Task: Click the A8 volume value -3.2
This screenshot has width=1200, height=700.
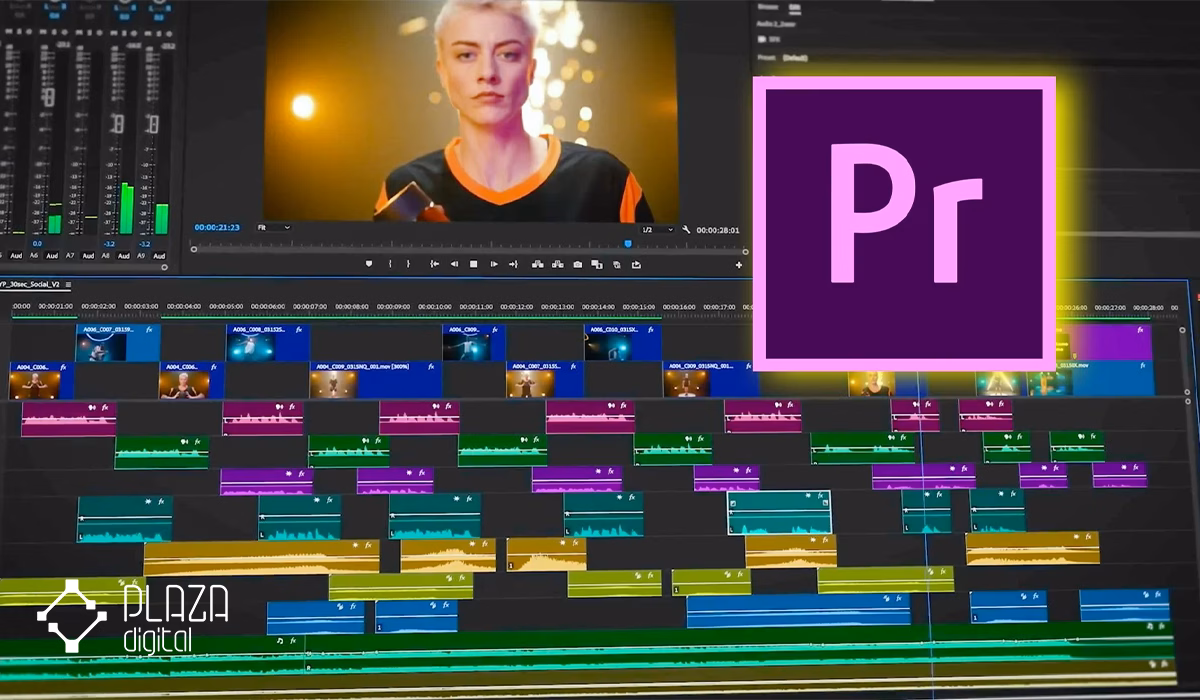Action: click(109, 244)
